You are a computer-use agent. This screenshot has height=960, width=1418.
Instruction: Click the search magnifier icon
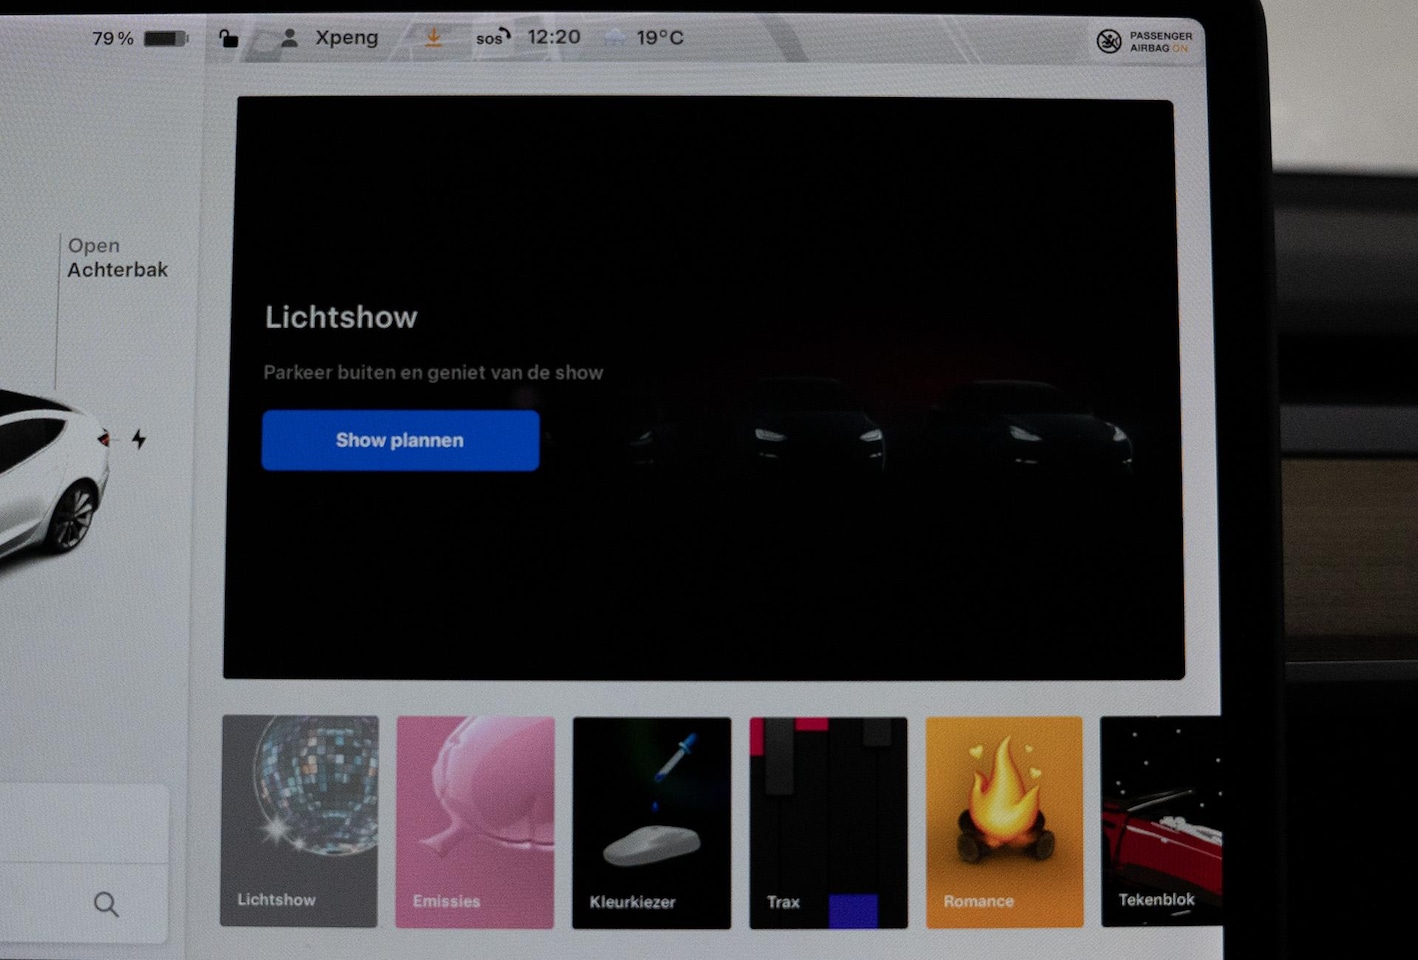click(x=106, y=905)
